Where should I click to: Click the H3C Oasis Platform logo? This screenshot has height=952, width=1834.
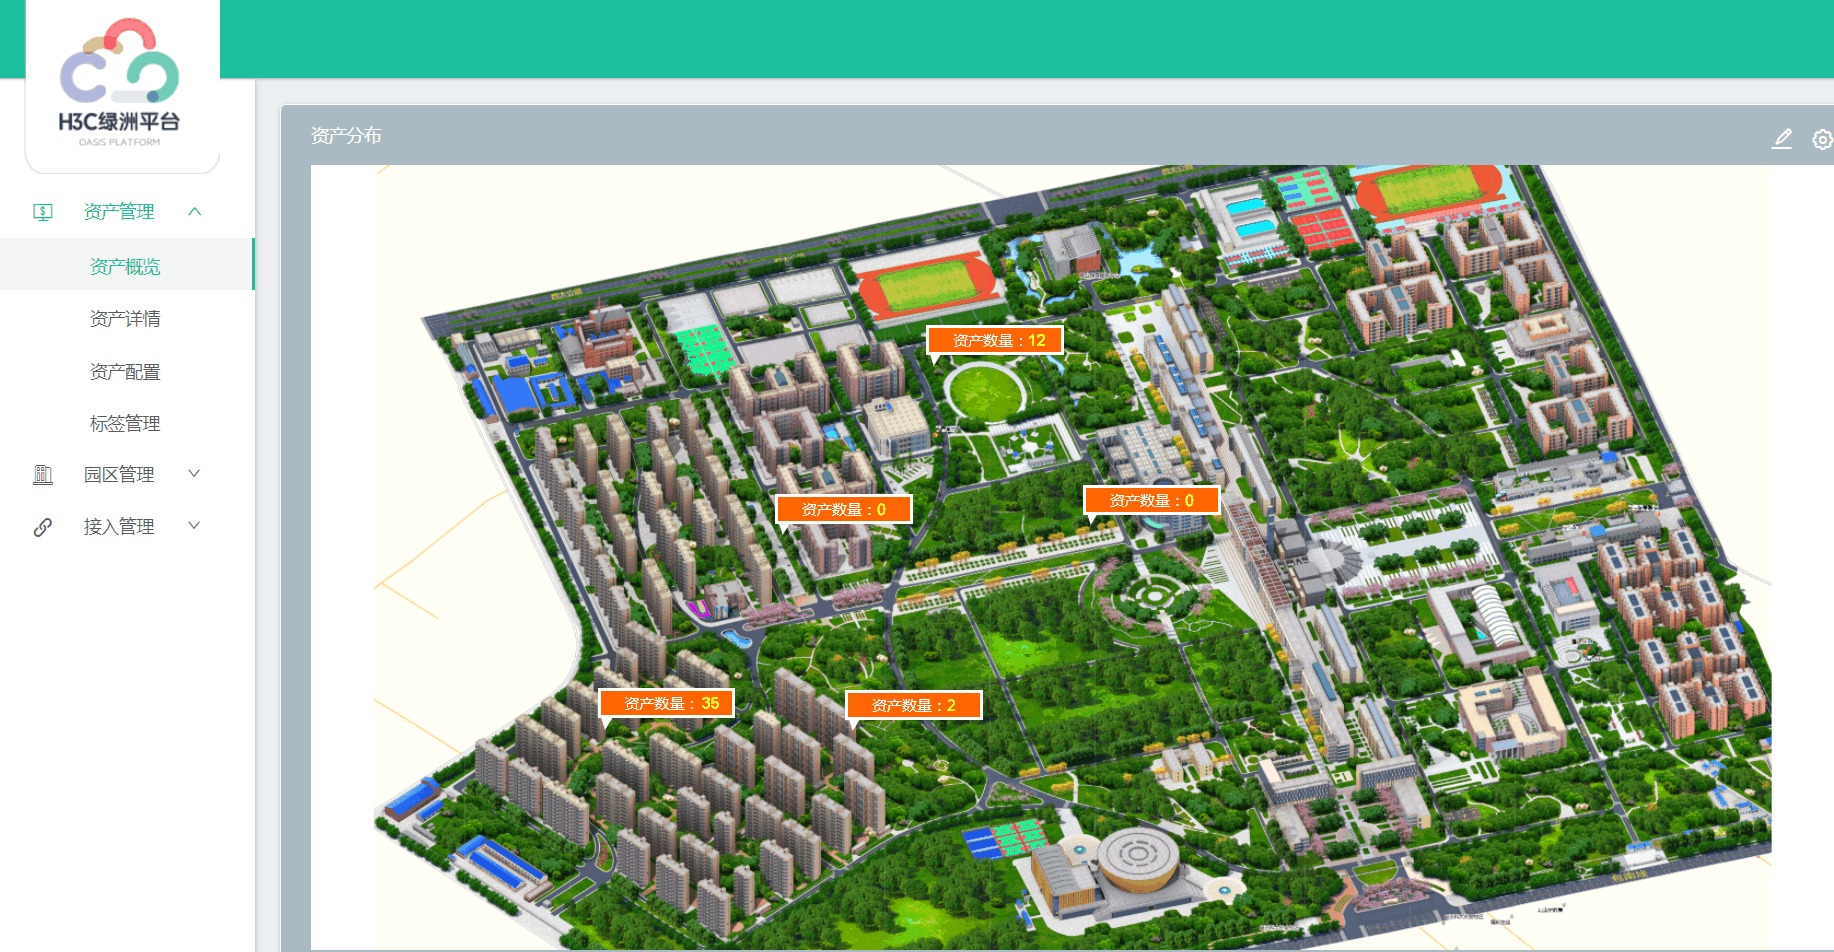(120, 85)
